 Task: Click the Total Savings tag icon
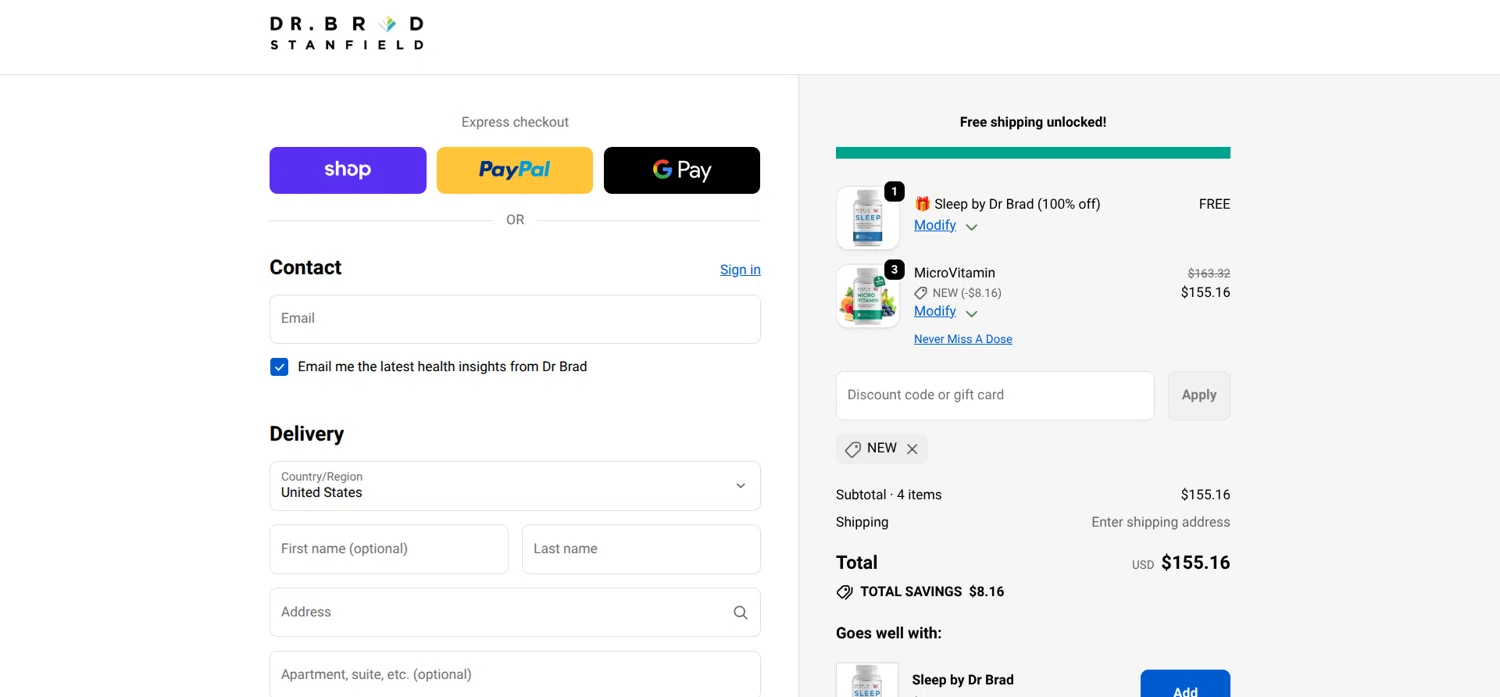[x=845, y=592]
